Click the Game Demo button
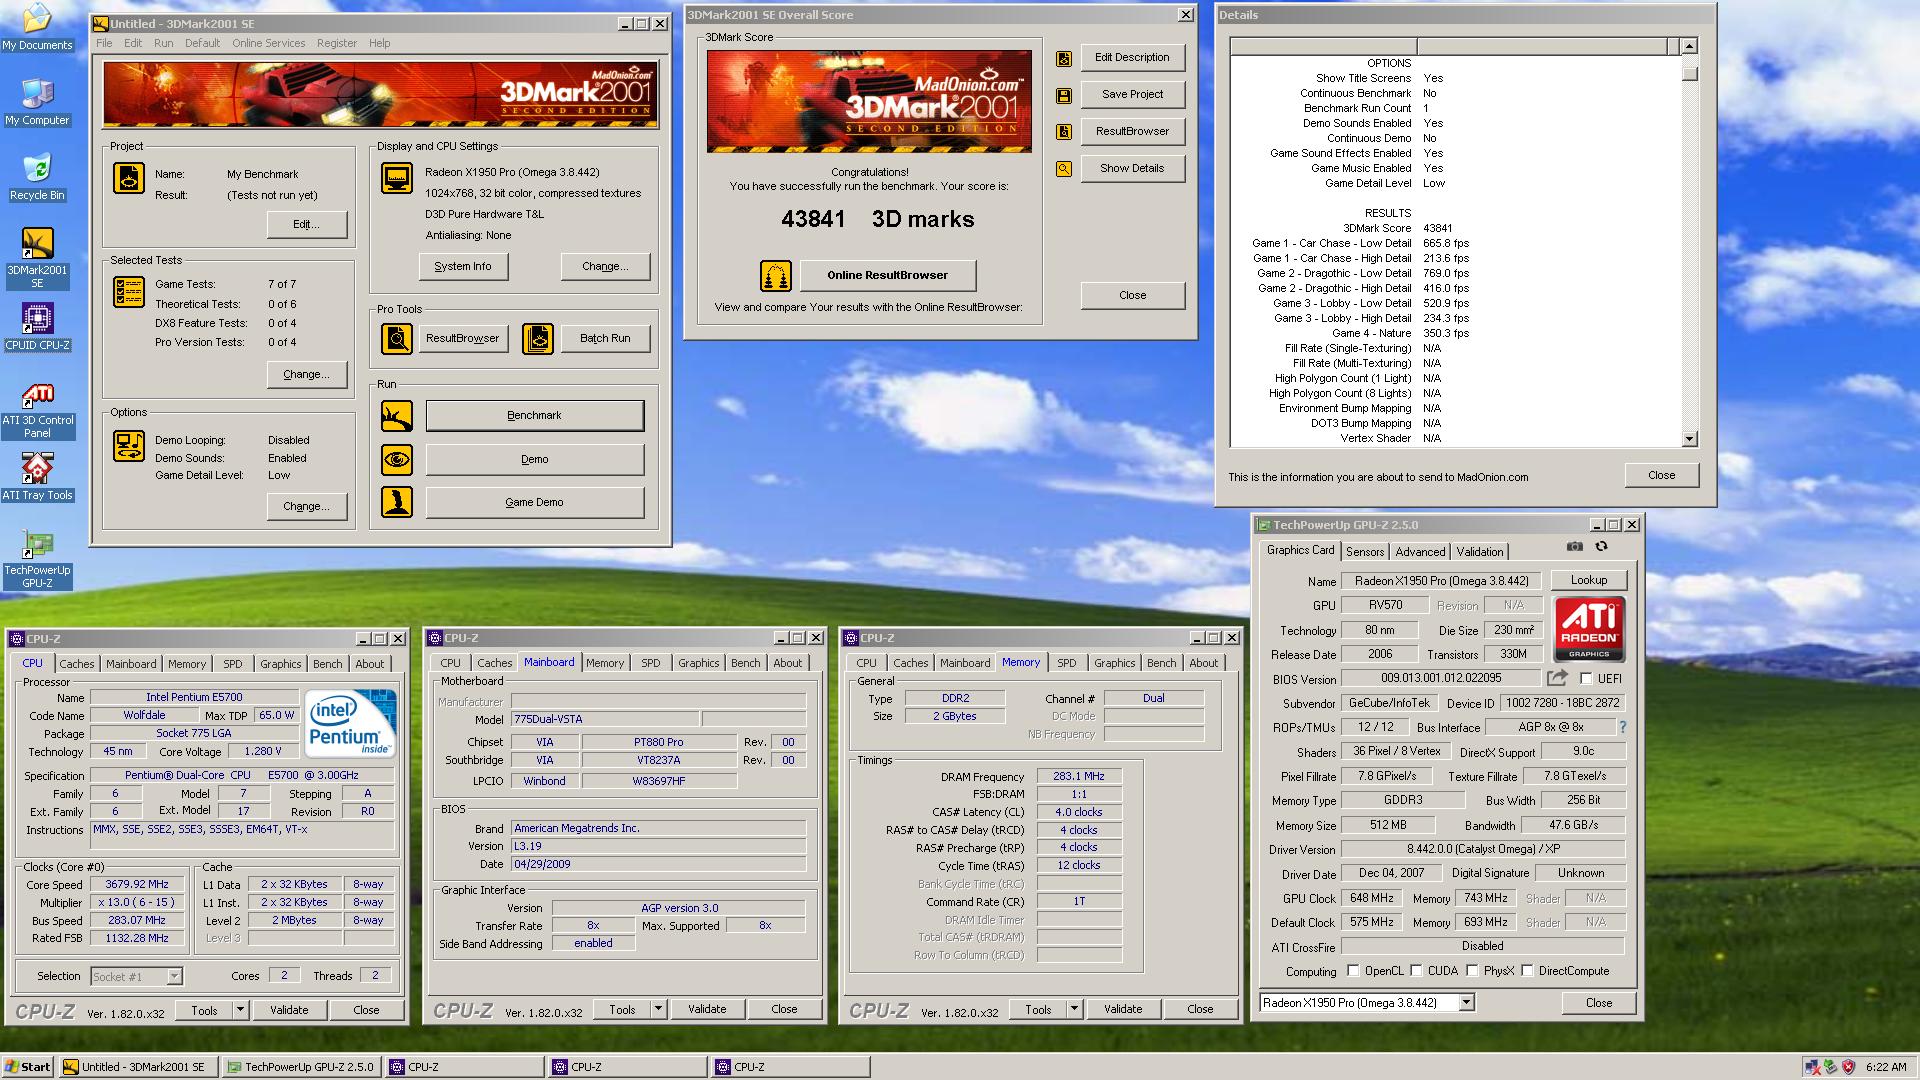1920x1080 pixels. (x=534, y=502)
